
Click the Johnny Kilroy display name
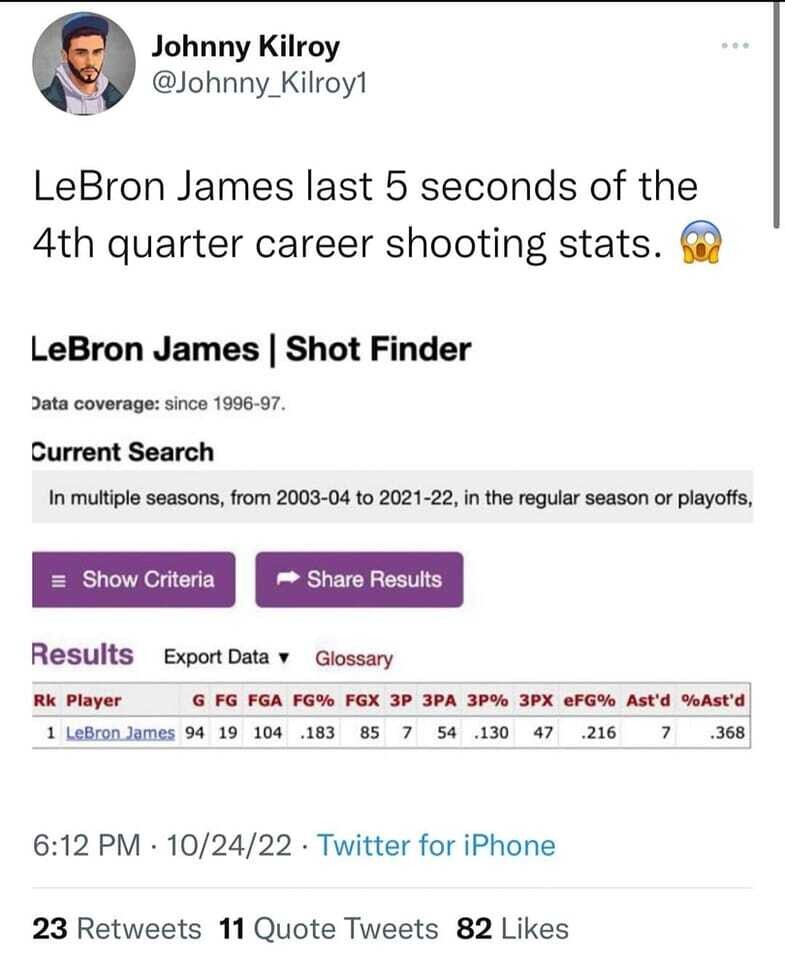point(245,46)
